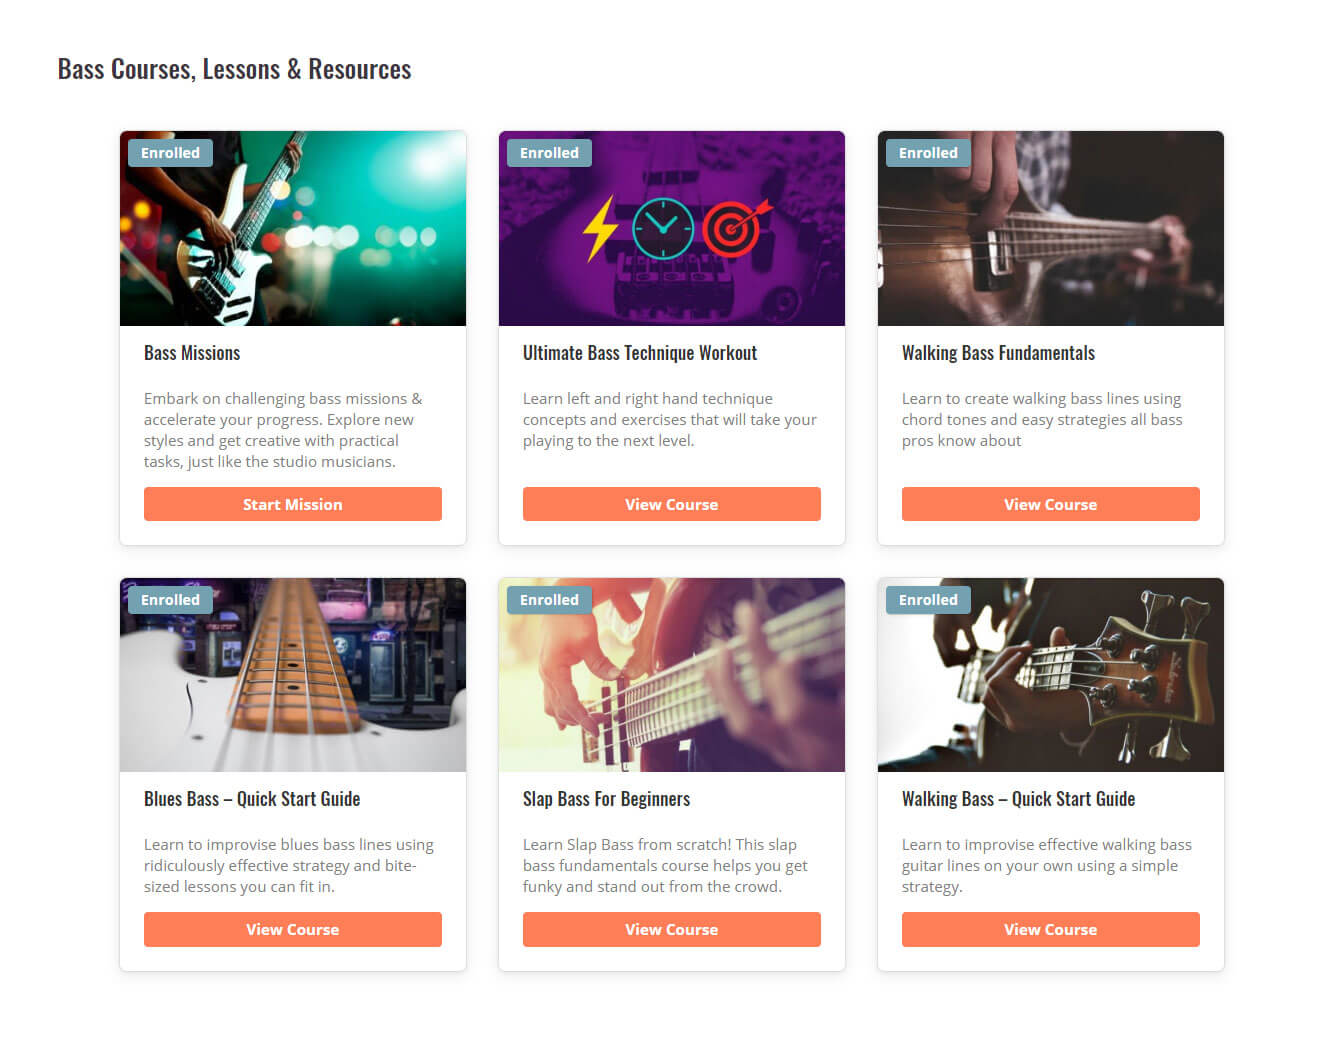Image resolution: width=1344 pixels, height=1037 pixels.
Task: View the Slap Bass For Beginners course
Action: pyautogui.click(x=672, y=929)
